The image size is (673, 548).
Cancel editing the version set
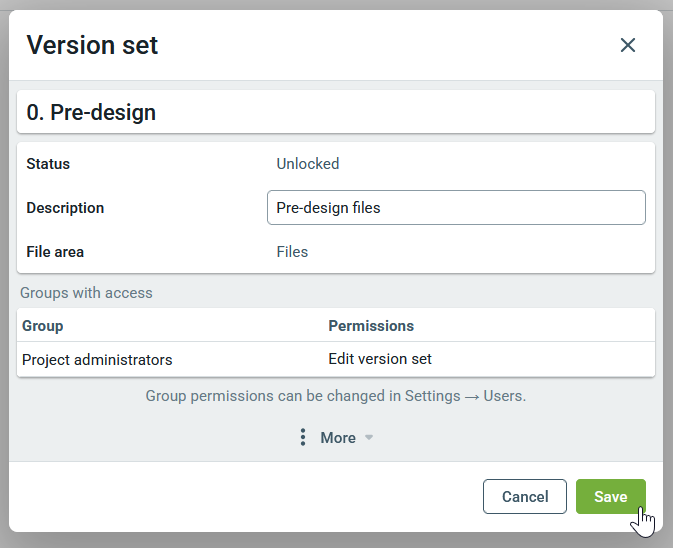click(525, 497)
